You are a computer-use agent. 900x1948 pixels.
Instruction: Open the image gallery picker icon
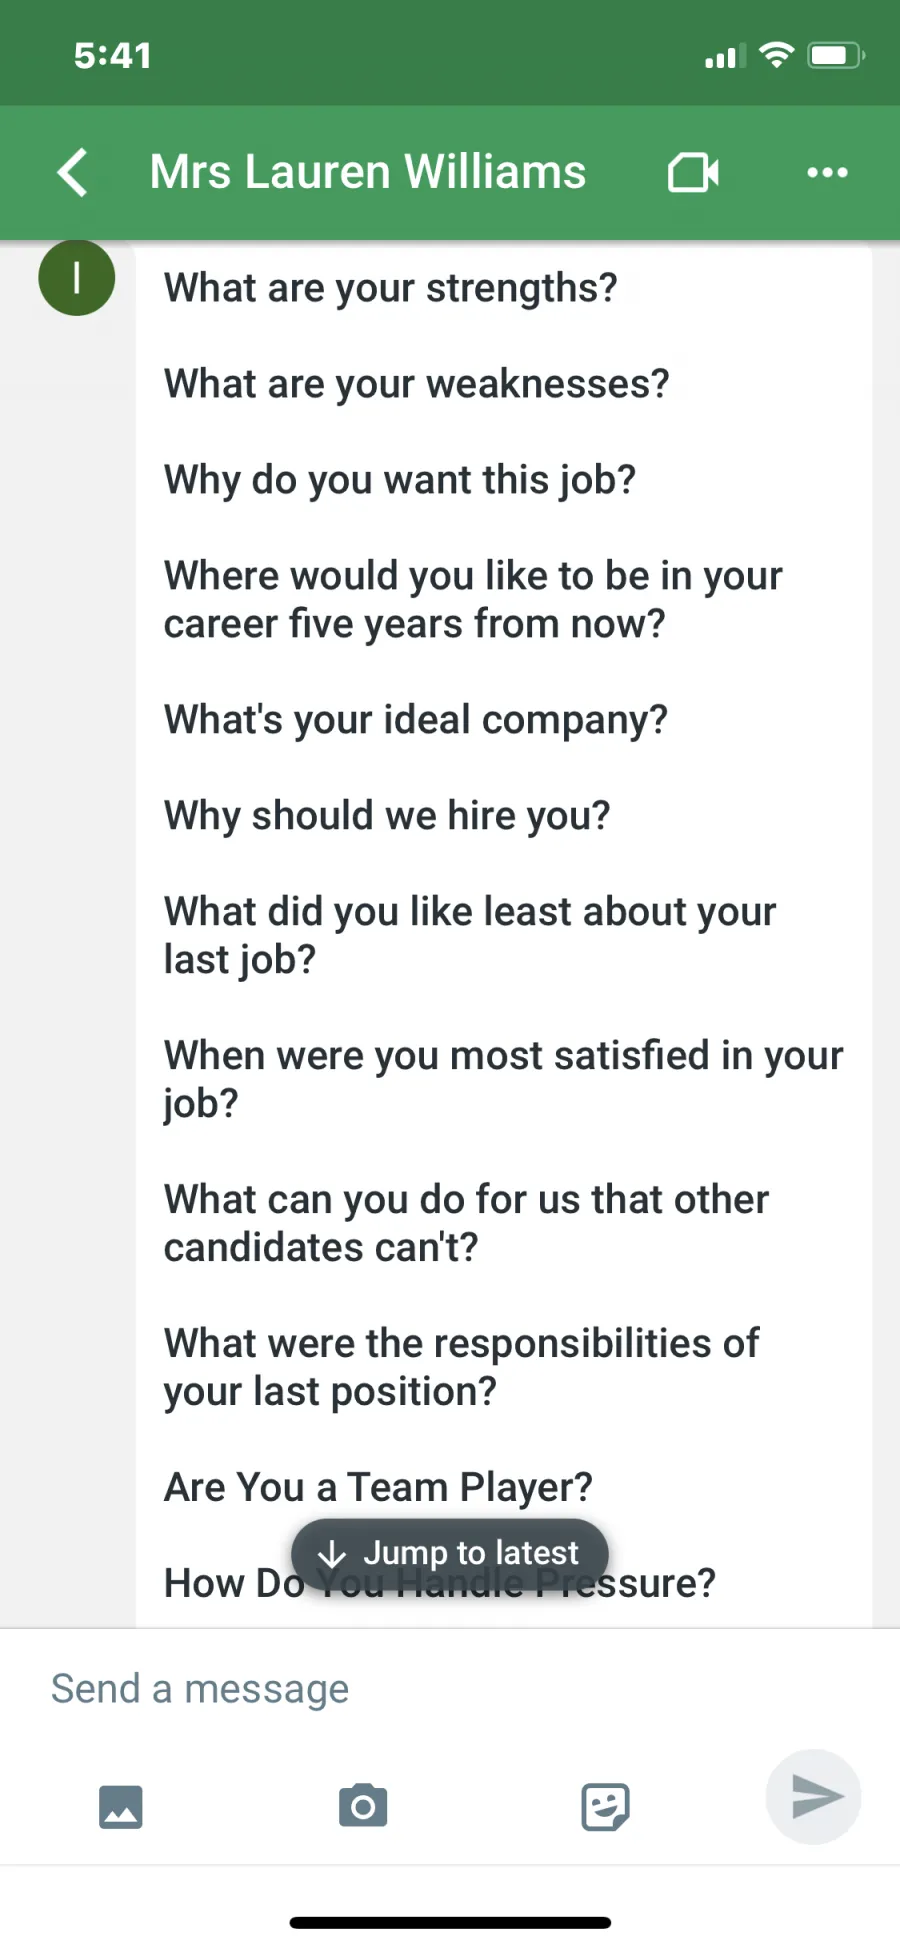tap(121, 1807)
